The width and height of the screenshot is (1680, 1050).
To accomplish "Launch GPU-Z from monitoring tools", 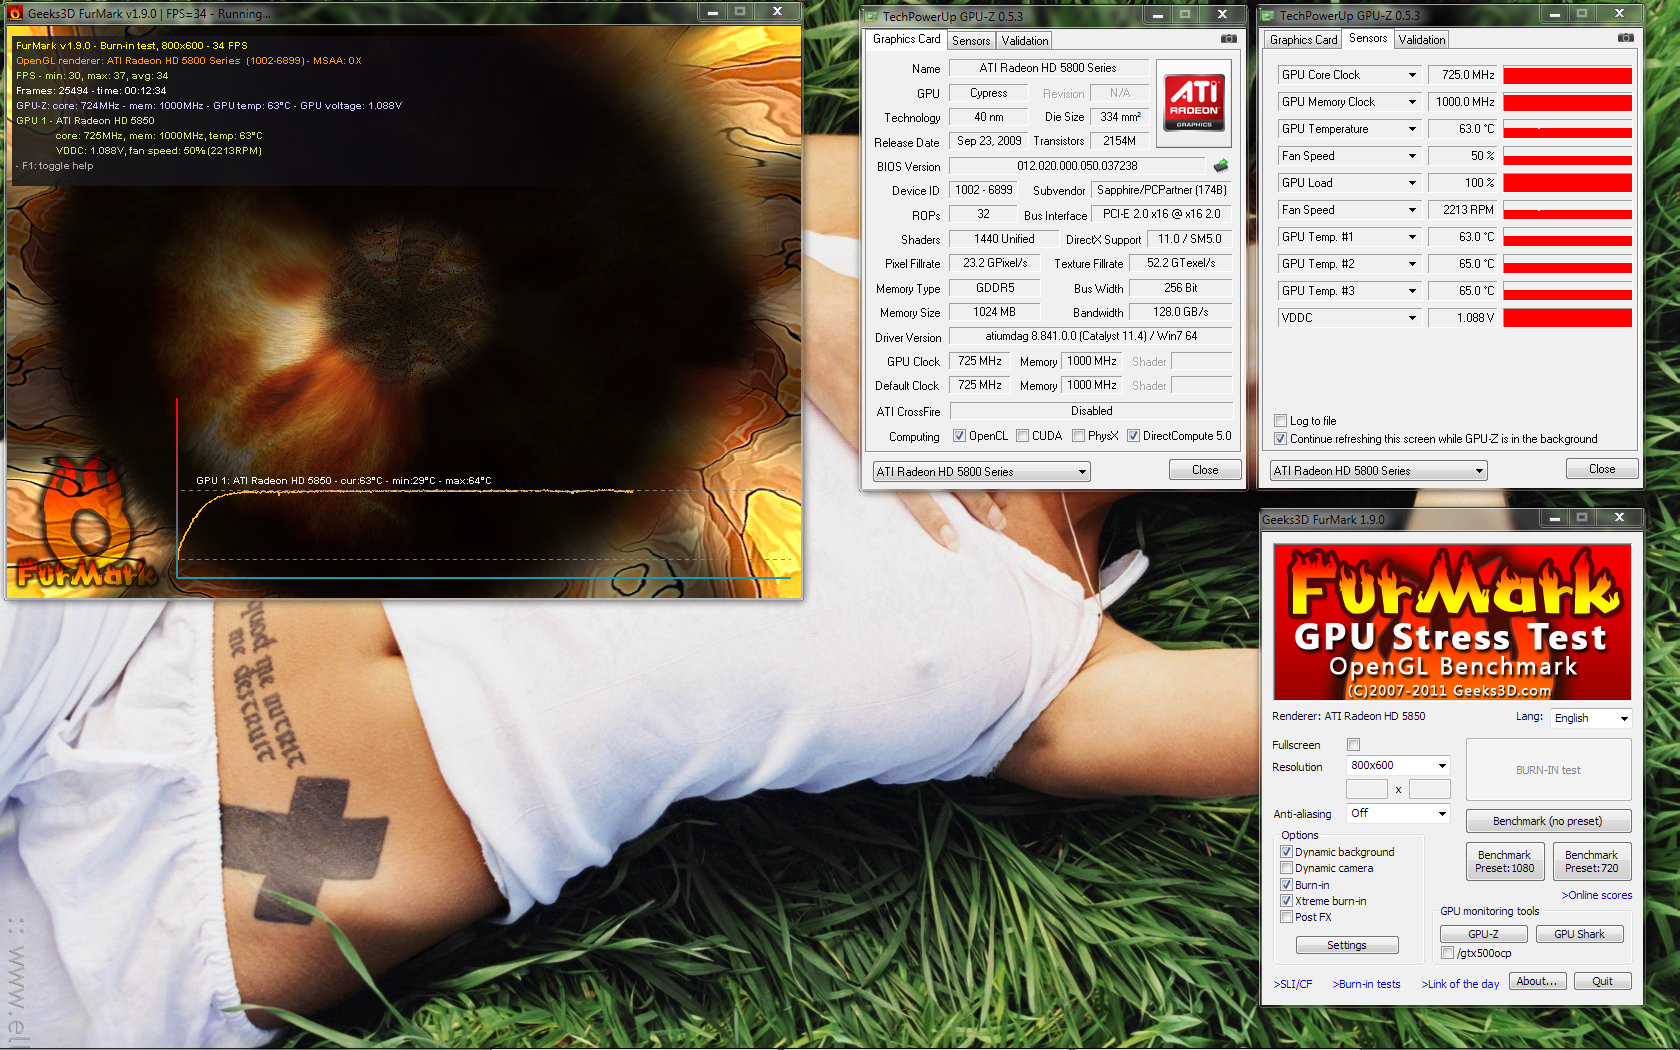I will pyautogui.click(x=1484, y=934).
